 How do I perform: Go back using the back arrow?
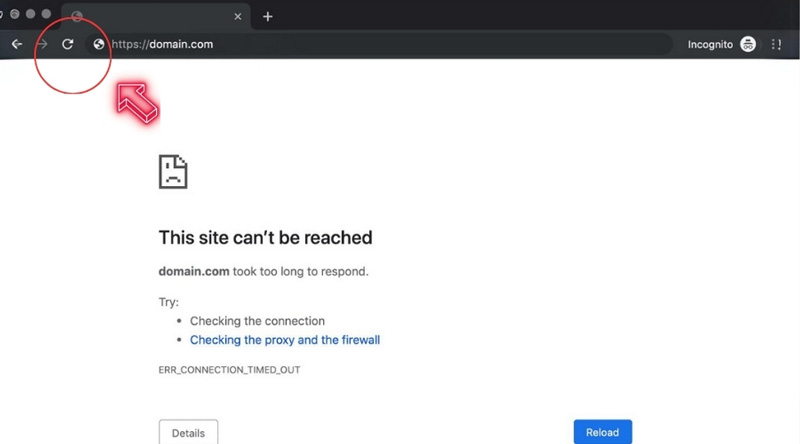tap(17, 44)
